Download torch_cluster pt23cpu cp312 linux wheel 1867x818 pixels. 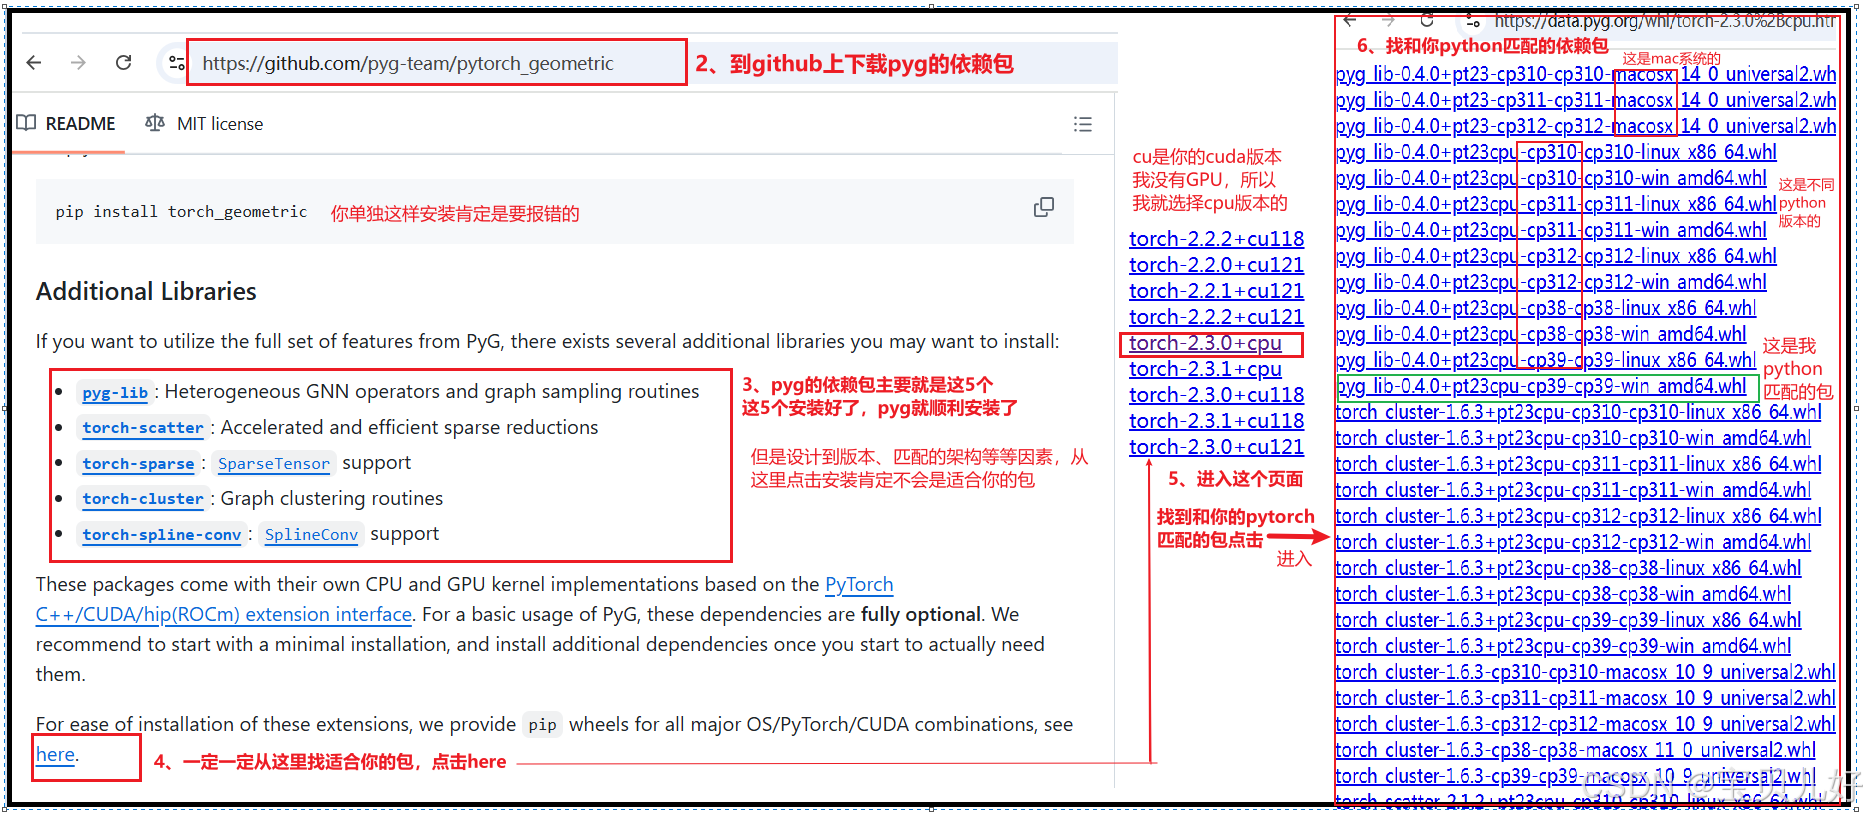pos(1578,516)
